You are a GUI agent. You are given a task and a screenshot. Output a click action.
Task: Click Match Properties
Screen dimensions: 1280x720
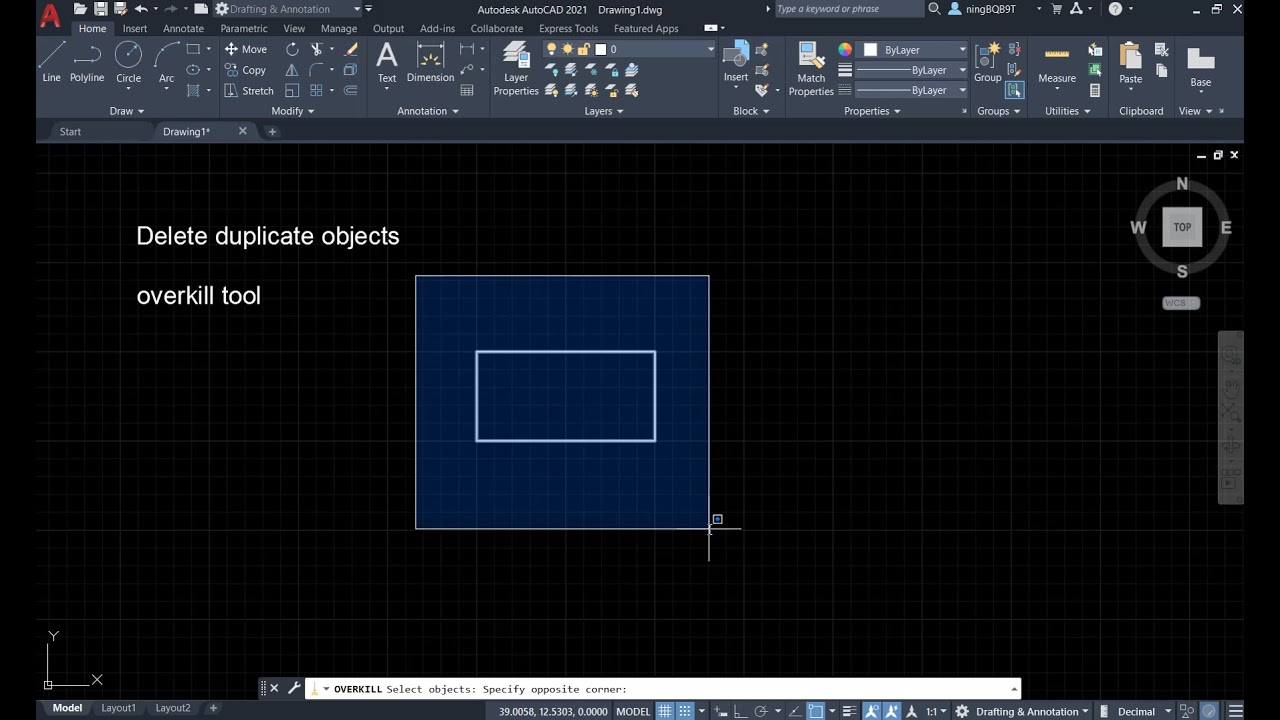click(811, 68)
